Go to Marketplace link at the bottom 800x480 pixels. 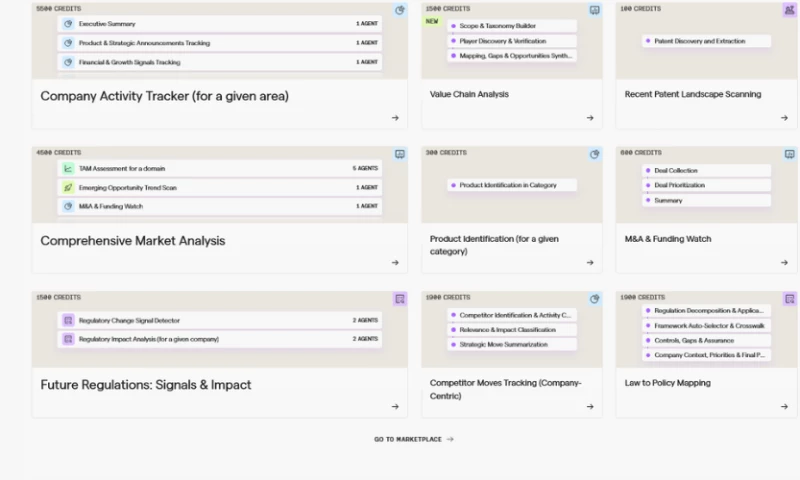pyautogui.click(x=413, y=439)
